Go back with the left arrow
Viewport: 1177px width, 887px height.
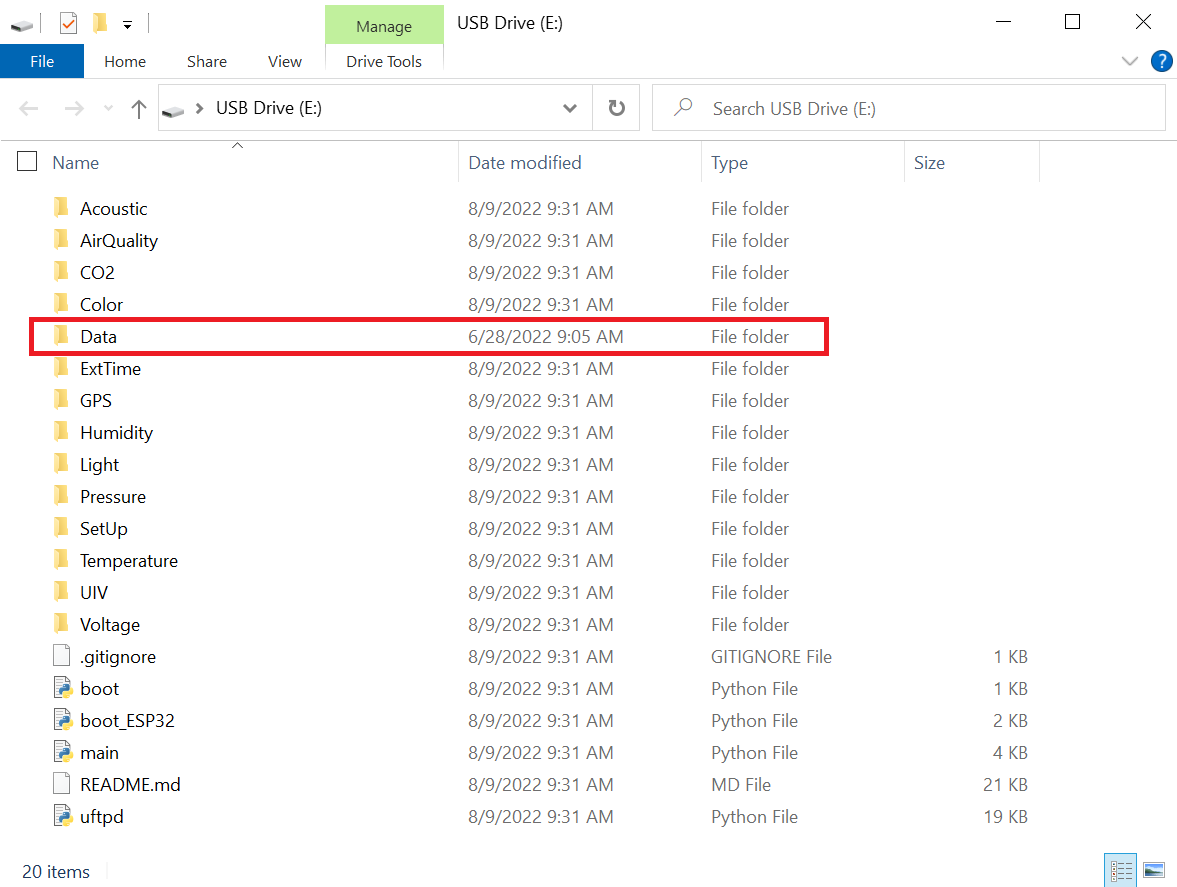[x=29, y=109]
